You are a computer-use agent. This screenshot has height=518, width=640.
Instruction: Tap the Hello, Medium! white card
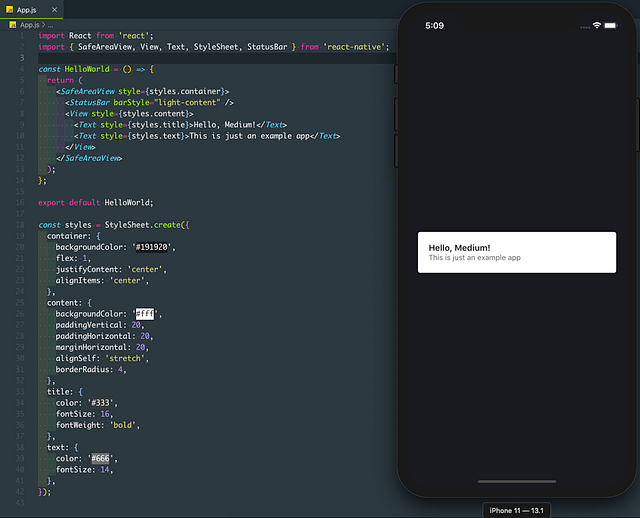517,252
